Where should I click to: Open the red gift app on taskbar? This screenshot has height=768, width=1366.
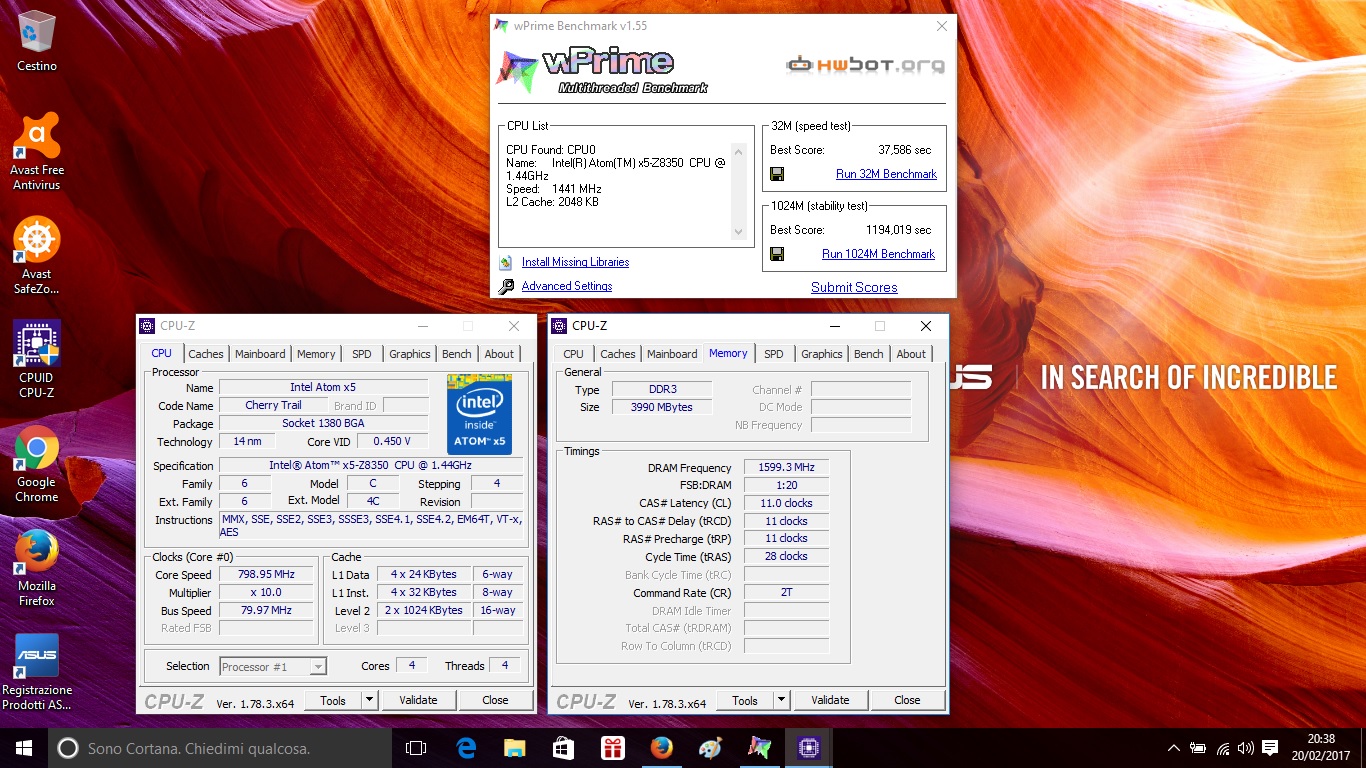coord(612,747)
